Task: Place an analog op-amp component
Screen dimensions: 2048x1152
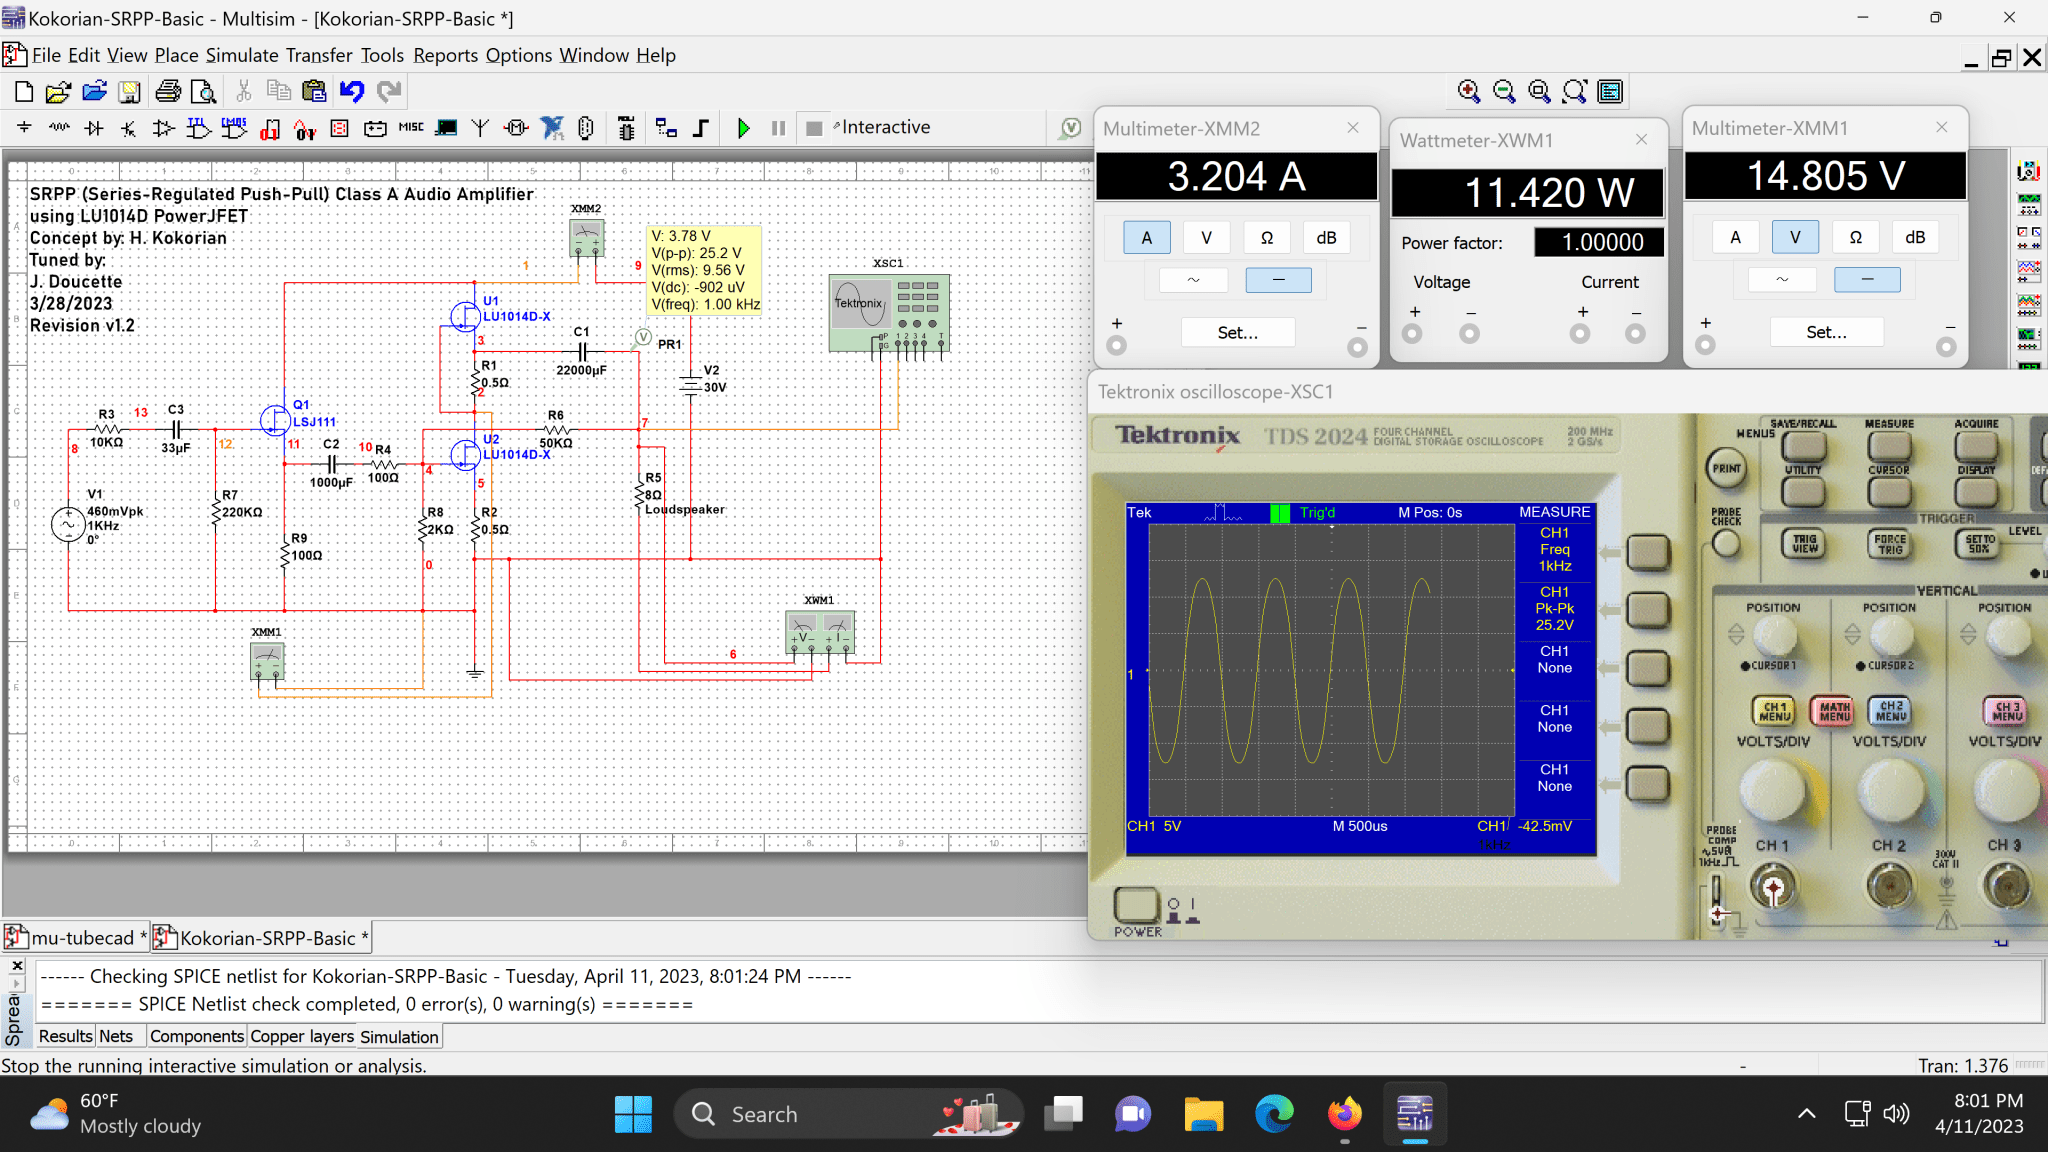Action: pos(164,128)
